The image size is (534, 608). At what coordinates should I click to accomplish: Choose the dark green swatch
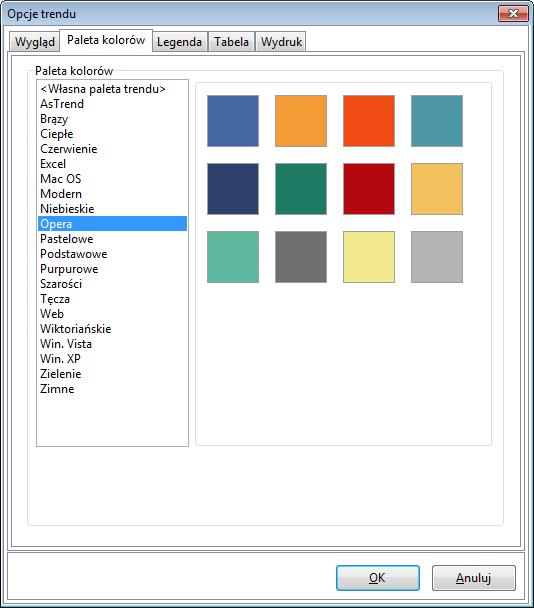(x=301, y=189)
